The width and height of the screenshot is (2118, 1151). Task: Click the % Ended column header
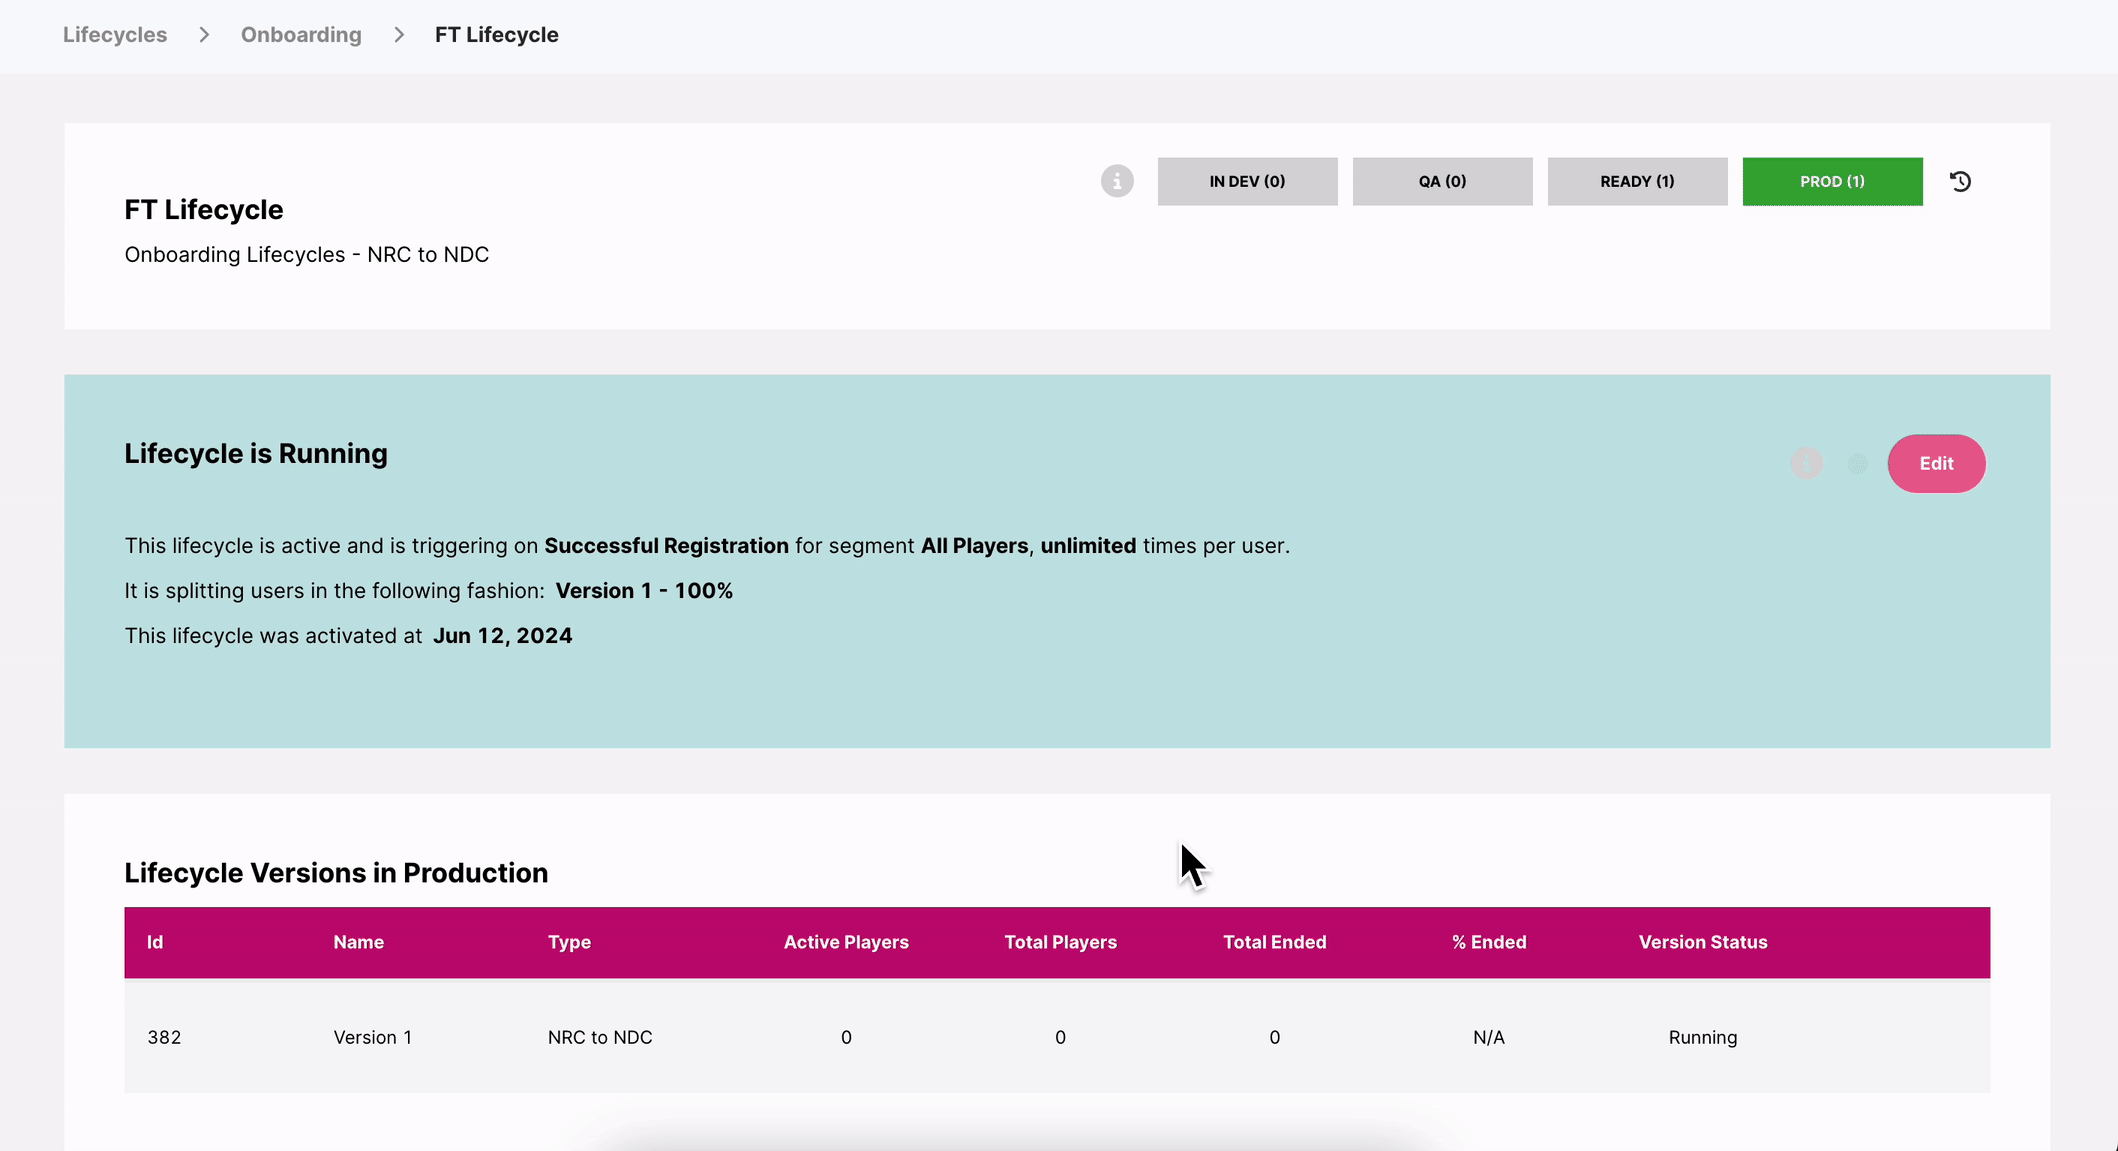1488,942
